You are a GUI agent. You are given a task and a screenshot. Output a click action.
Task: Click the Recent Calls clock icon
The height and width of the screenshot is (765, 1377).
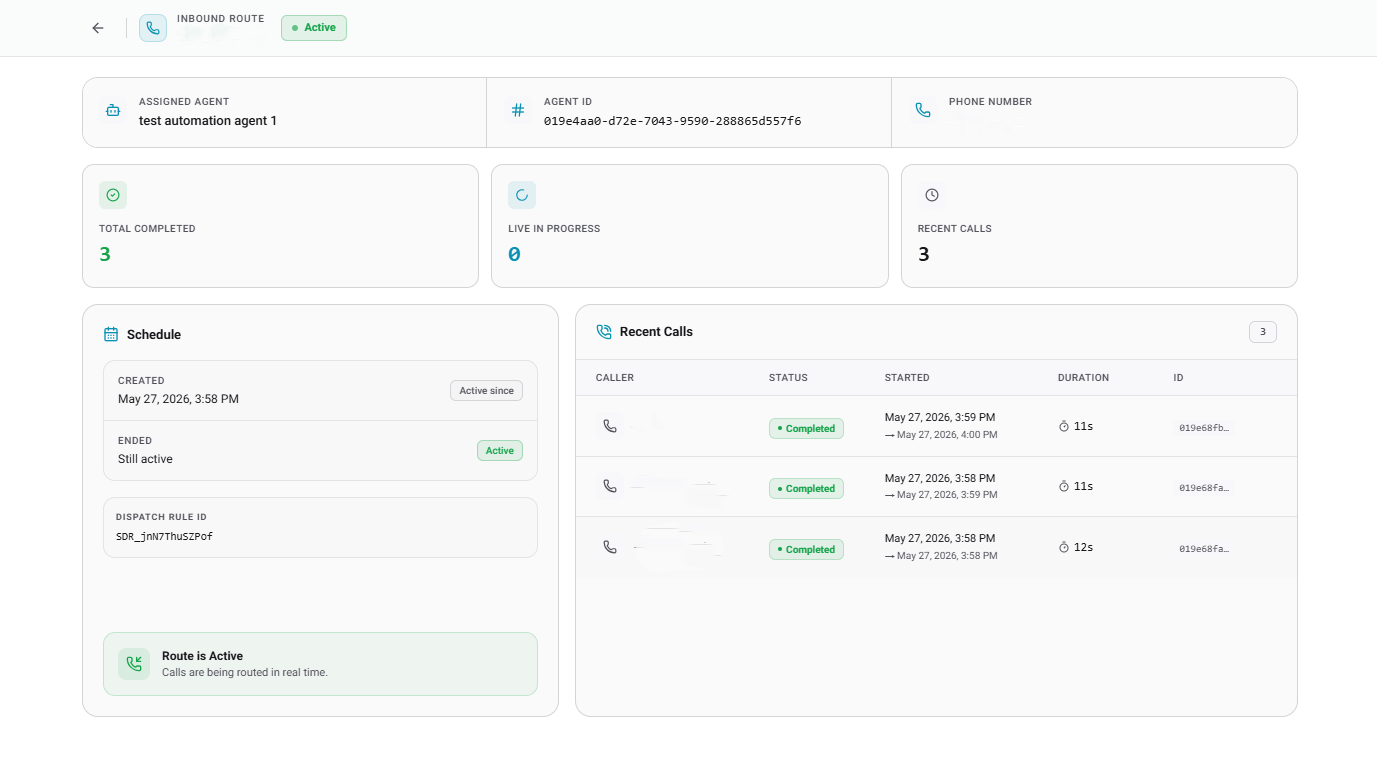932,195
